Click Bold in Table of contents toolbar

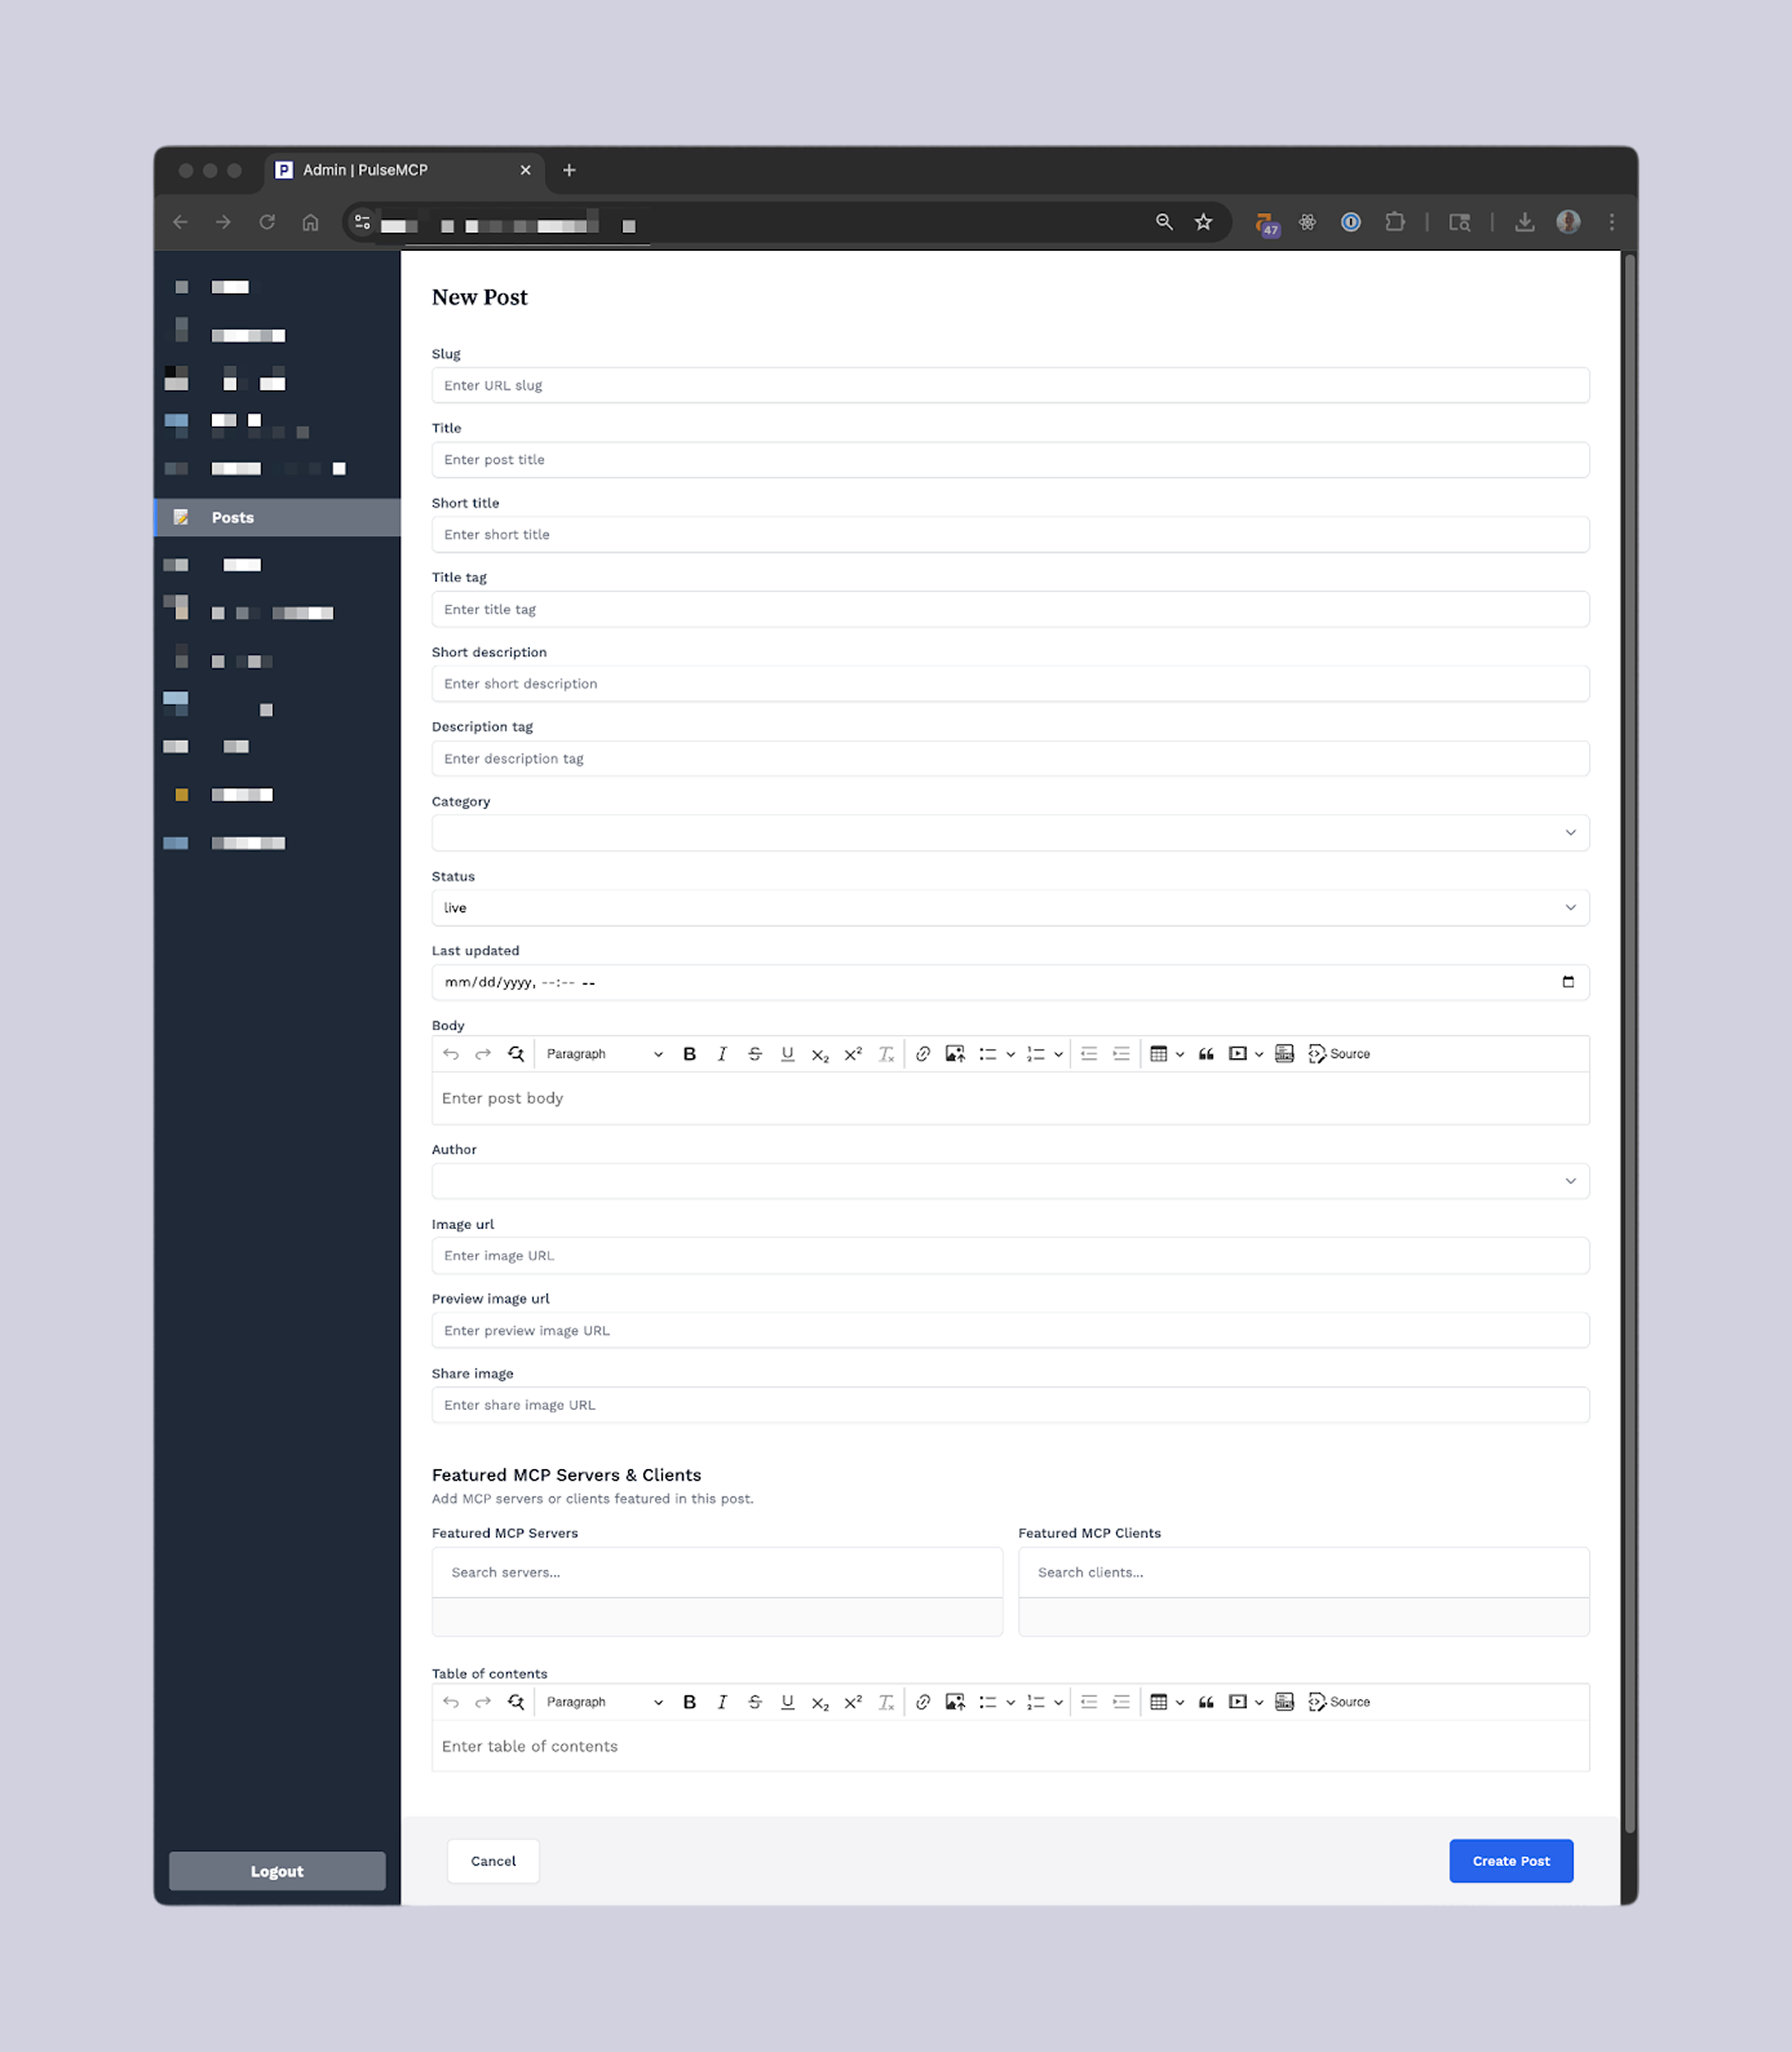click(x=689, y=1702)
